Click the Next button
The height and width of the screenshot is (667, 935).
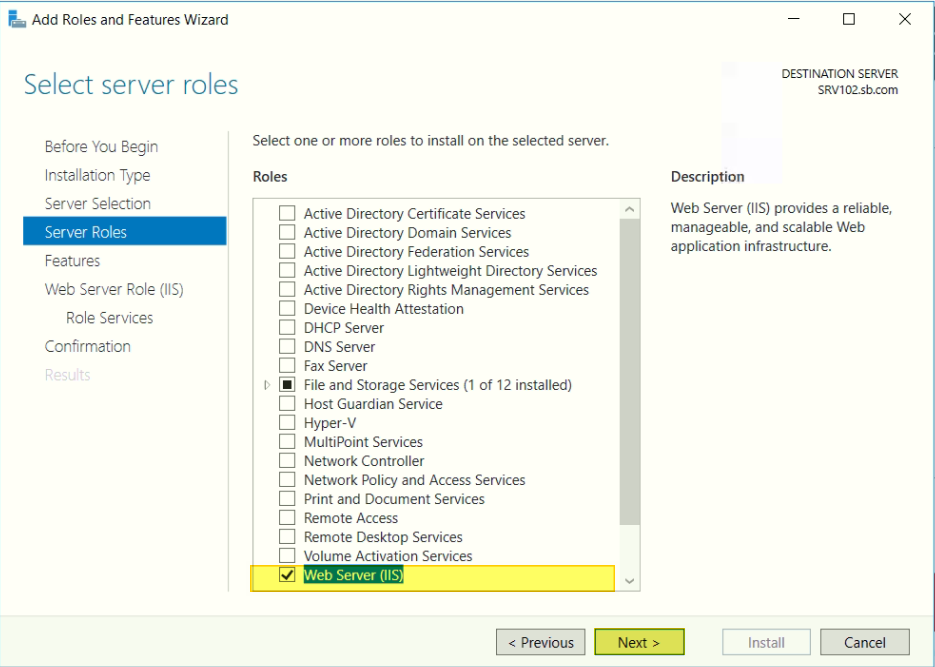[639, 643]
